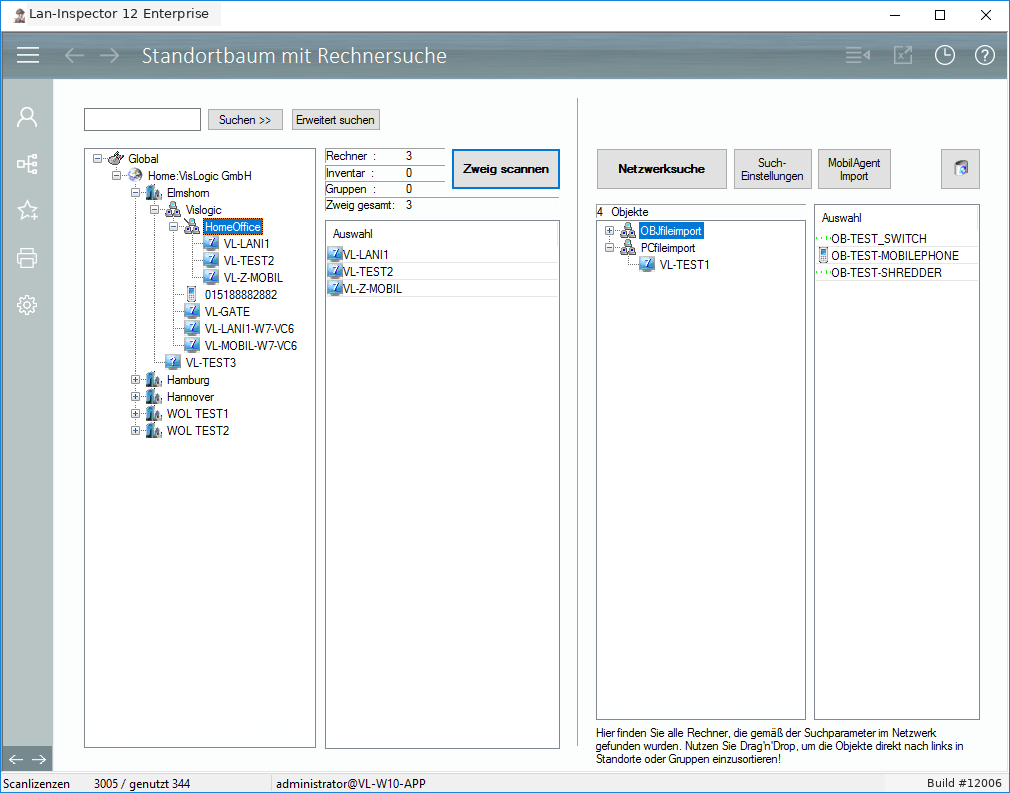Select VL-TEST2 in the Auswahl list
Viewport: 1010px width, 793px height.
click(442, 271)
